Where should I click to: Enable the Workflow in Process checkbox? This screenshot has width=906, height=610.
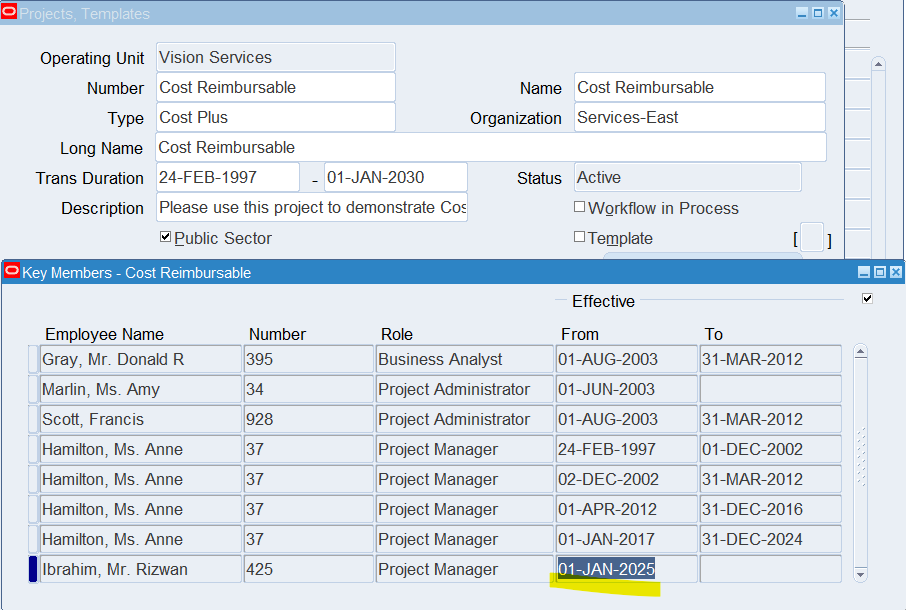coord(579,208)
